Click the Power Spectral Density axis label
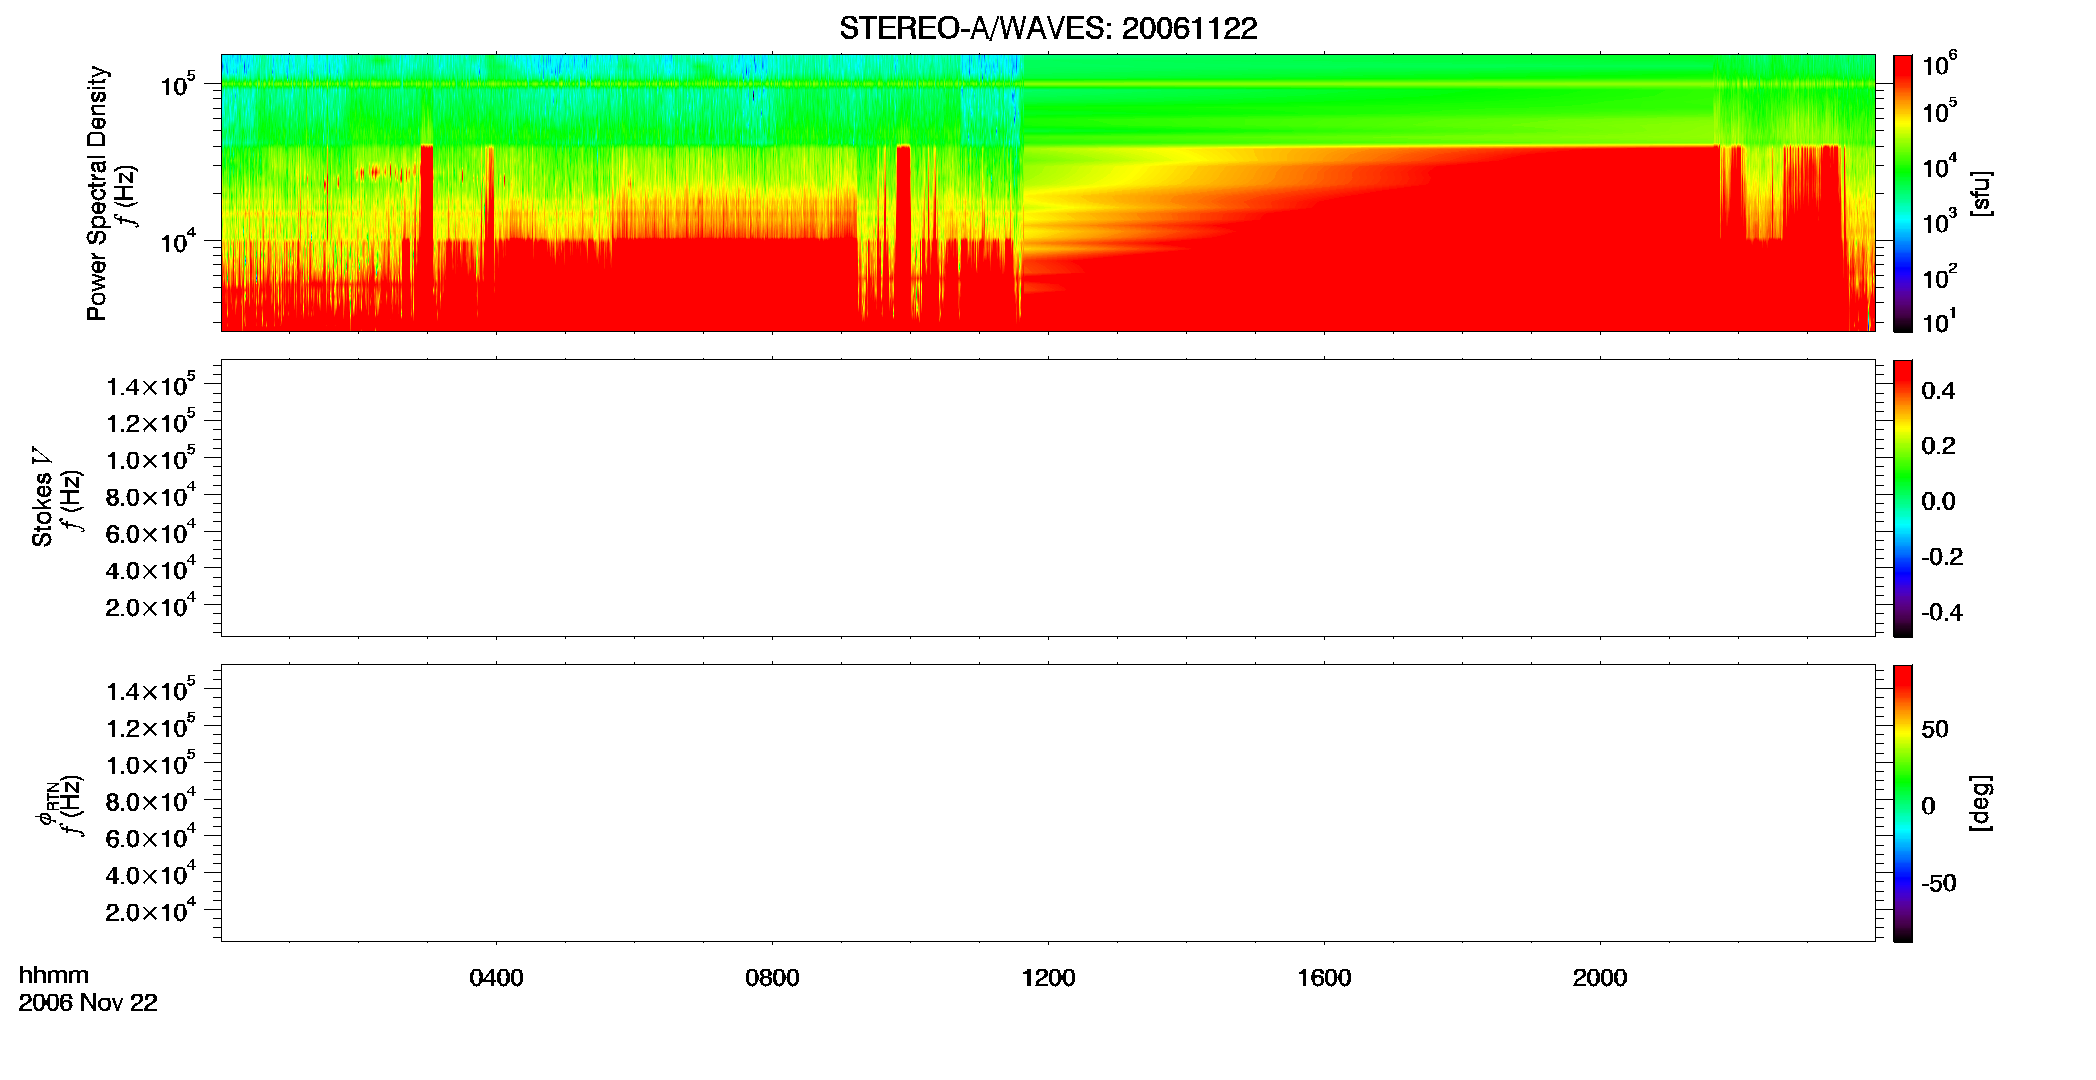This screenshot has width=2096, height=1080. (x=96, y=193)
